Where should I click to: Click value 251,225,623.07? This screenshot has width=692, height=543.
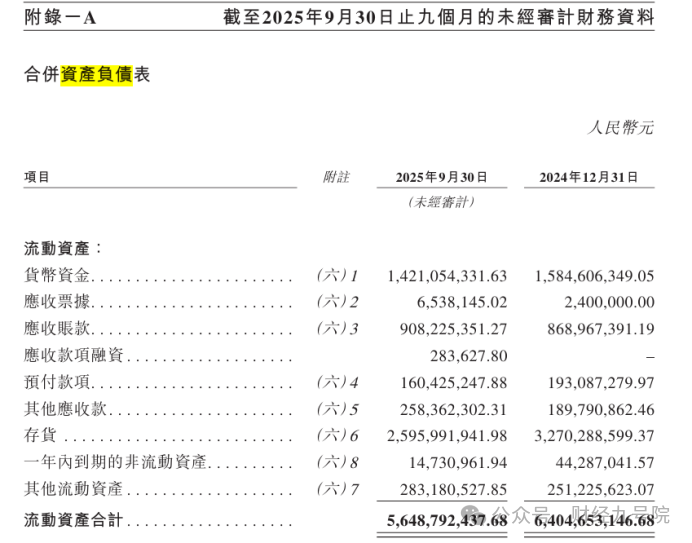(x=601, y=490)
